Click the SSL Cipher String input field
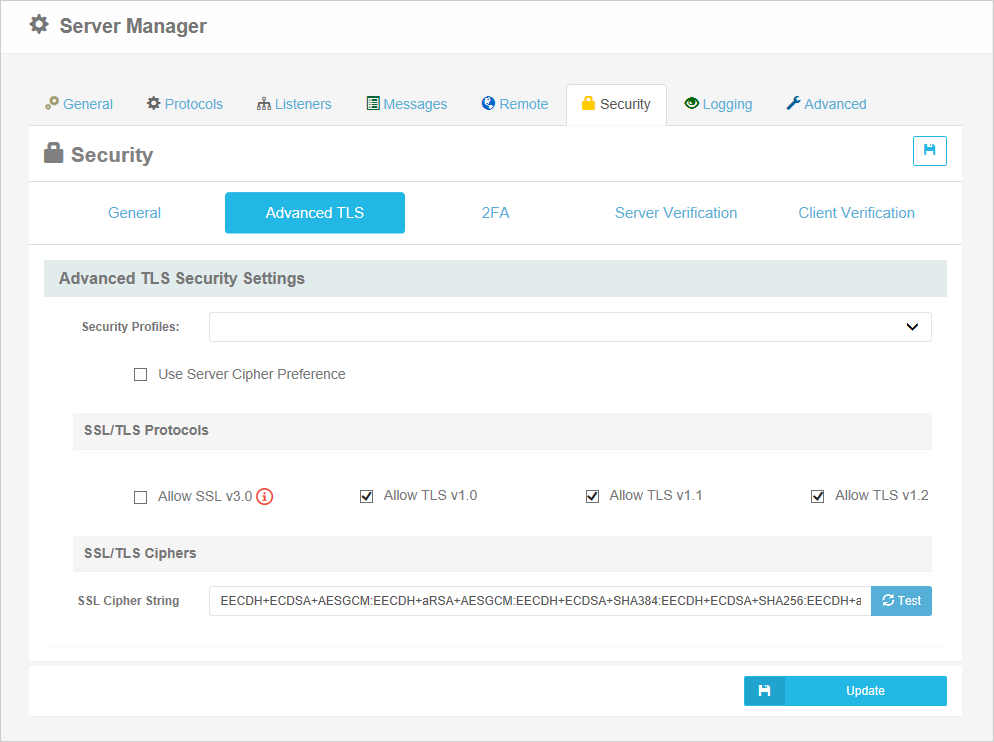 540,601
